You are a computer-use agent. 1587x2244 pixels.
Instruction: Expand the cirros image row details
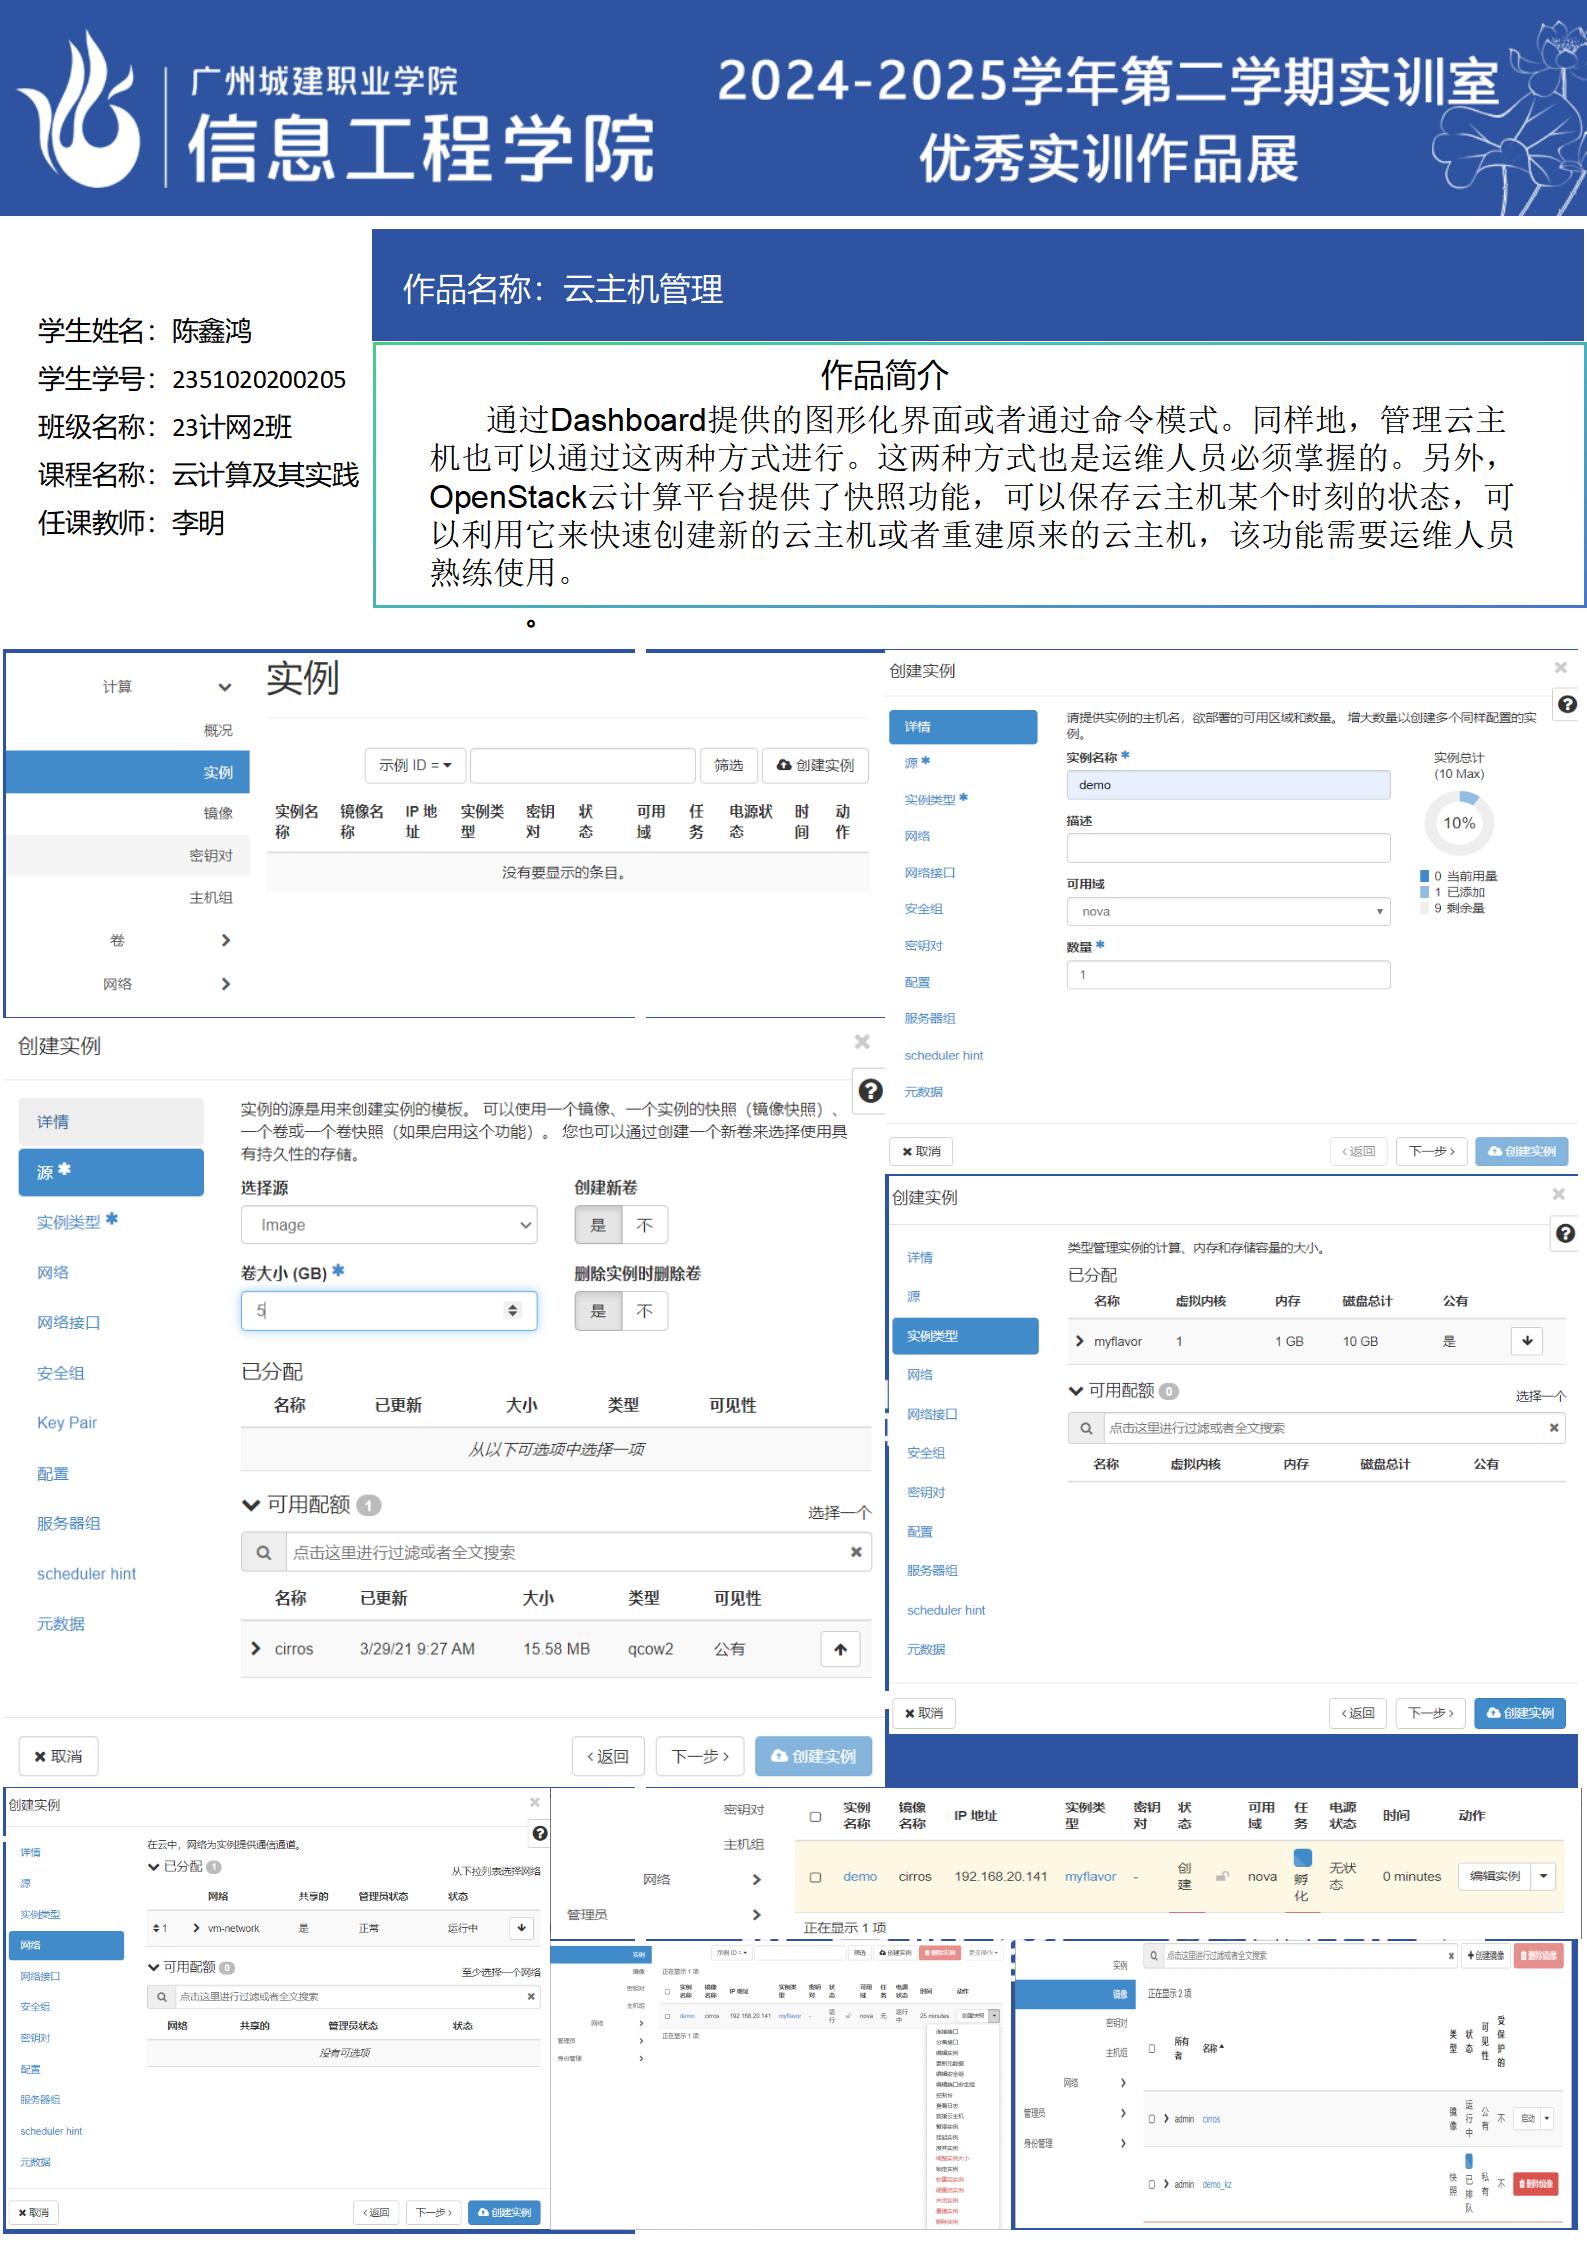click(x=256, y=1649)
